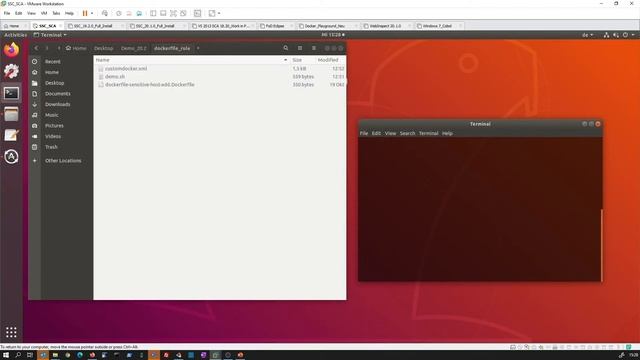Select Documents in Files sidebar
The image size is (640, 360).
(60, 93)
